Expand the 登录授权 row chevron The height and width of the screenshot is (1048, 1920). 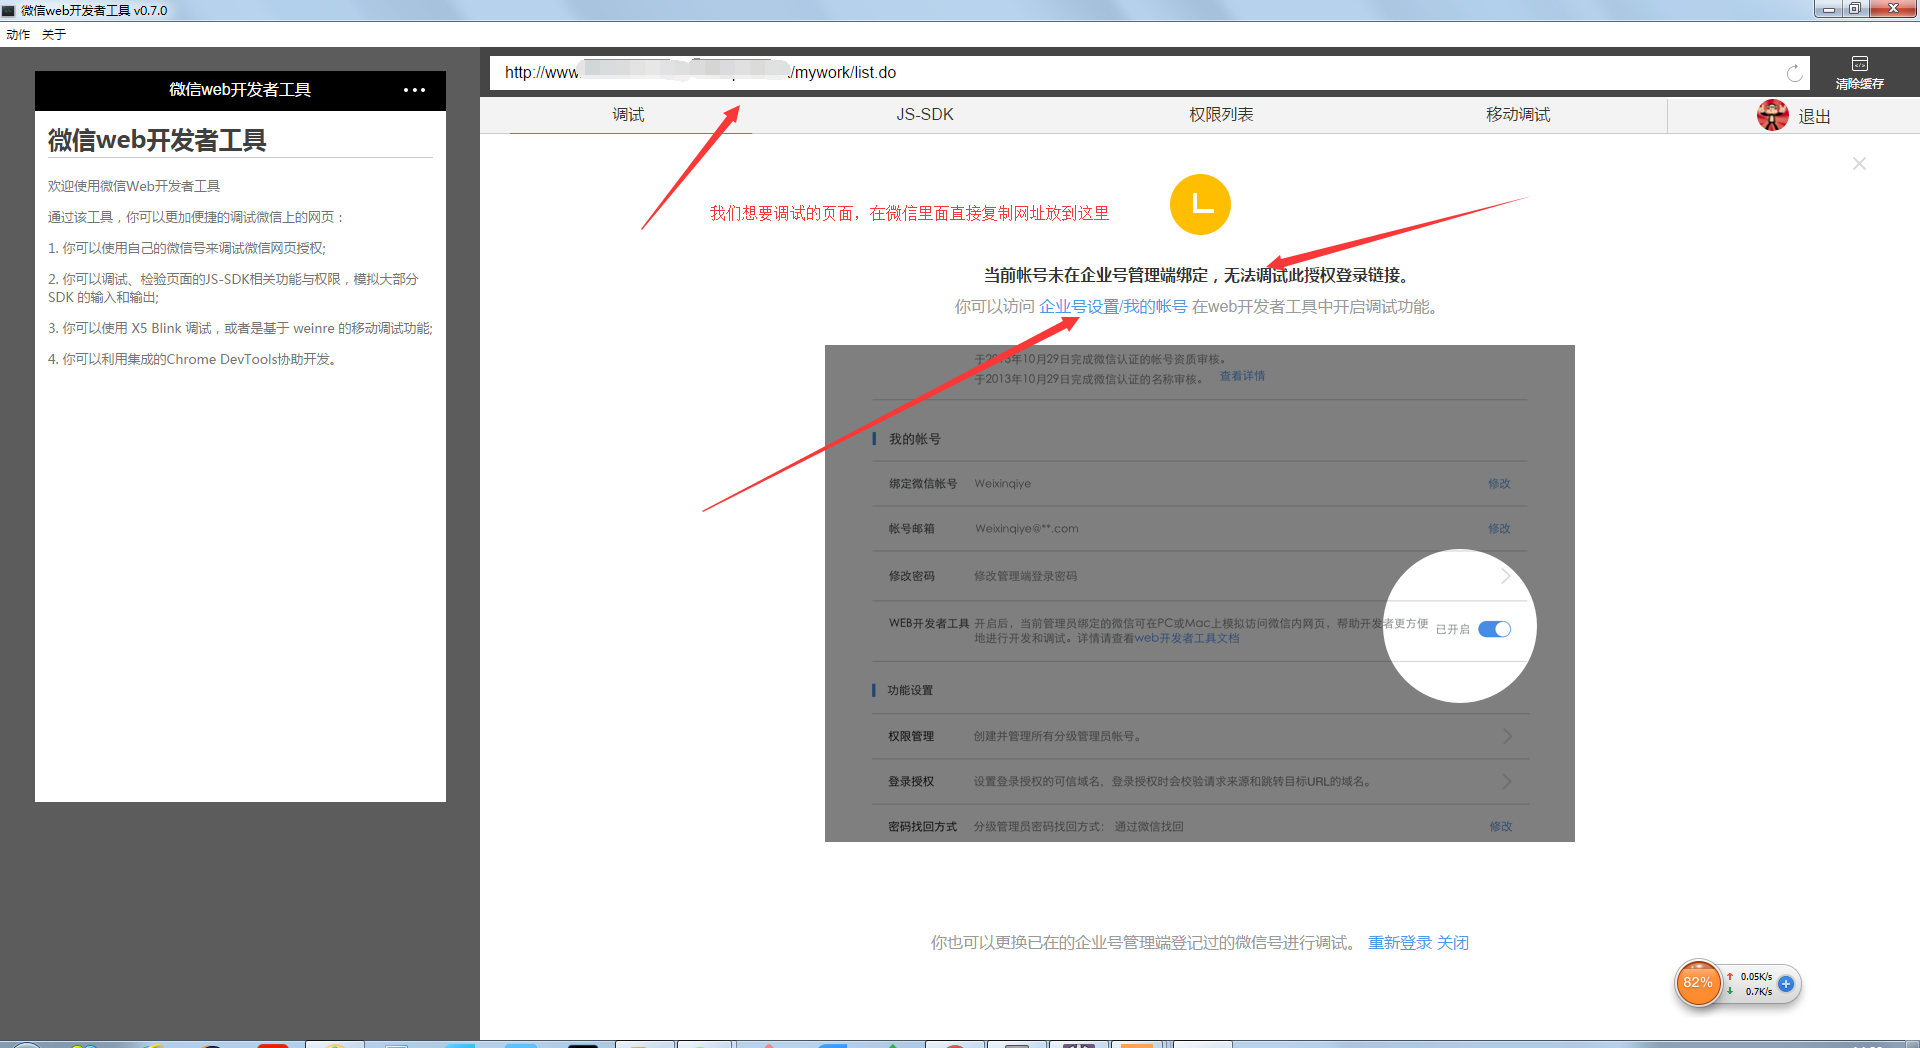click(x=1507, y=781)
